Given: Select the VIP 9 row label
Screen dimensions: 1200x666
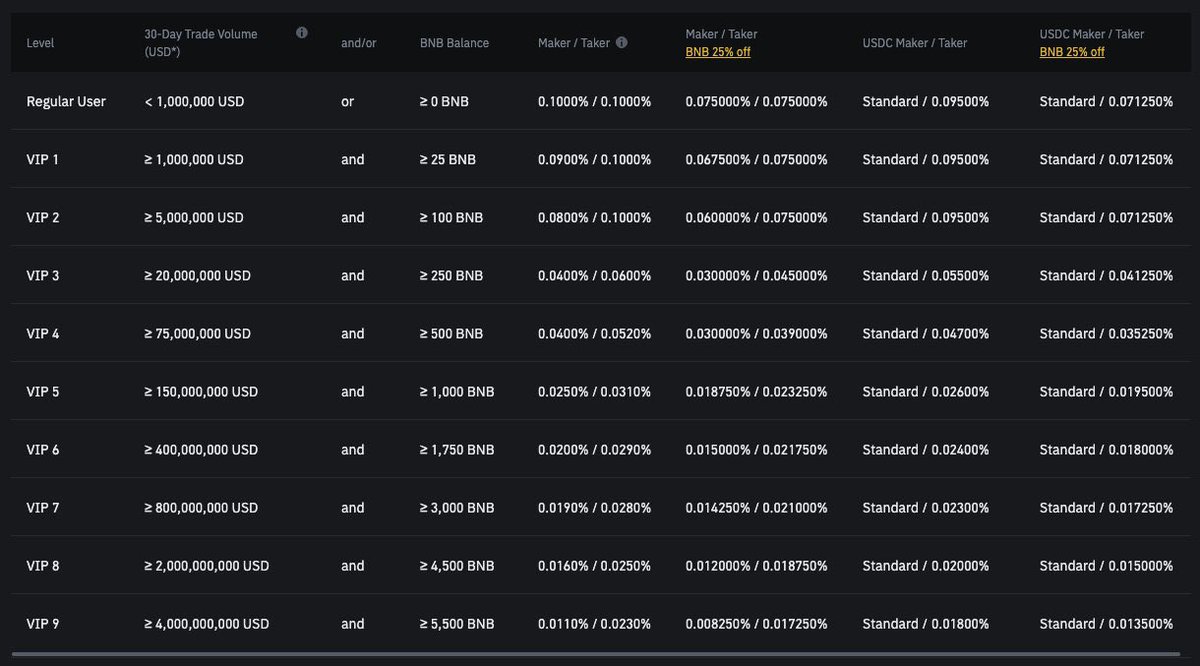Looking at the screenshot, I should point(43,623).
